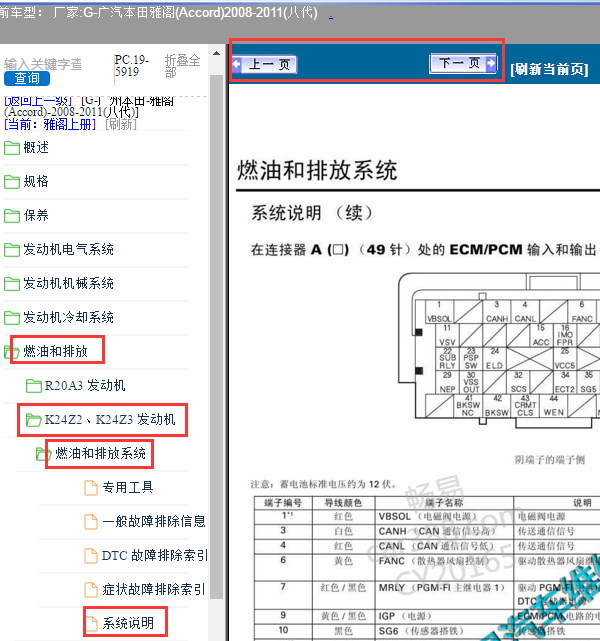Viewport: 600px width, 641px height.
Task: Select 规格 tree item
Action: 36,182
